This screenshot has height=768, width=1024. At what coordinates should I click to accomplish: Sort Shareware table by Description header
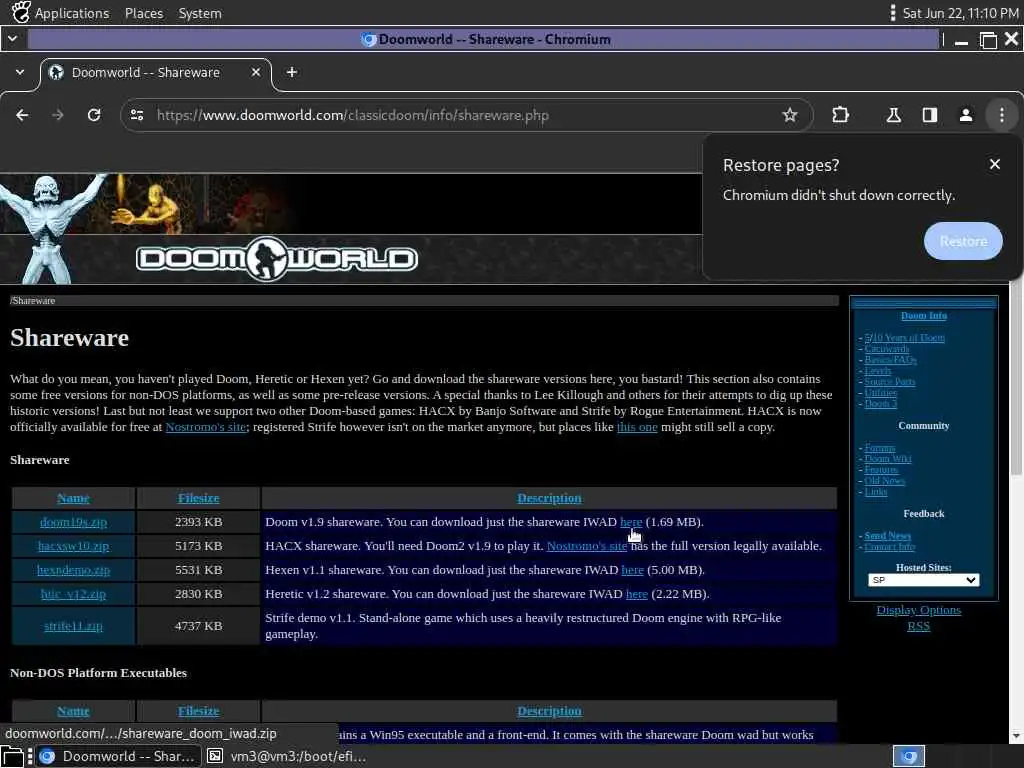coord(549,498)
